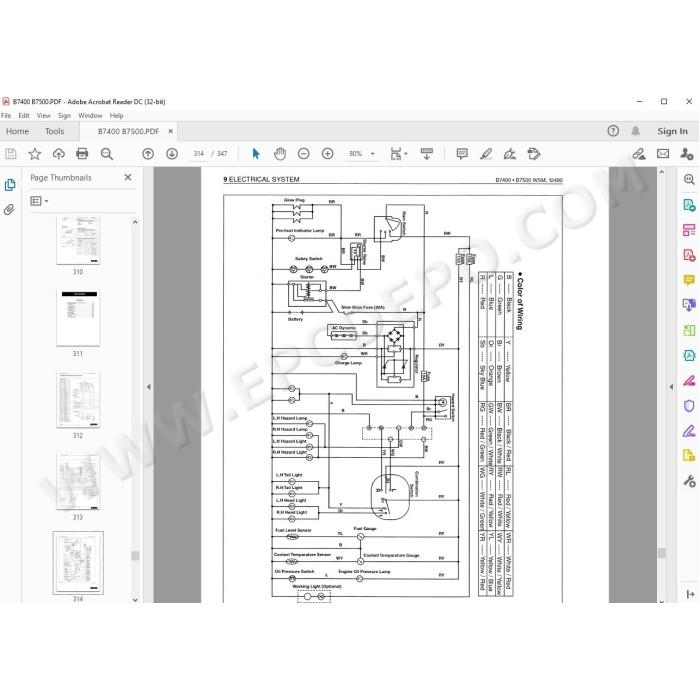Select page 313 thumbnail
This screenshot has height=700, width=700.
[x=78, y=481]
